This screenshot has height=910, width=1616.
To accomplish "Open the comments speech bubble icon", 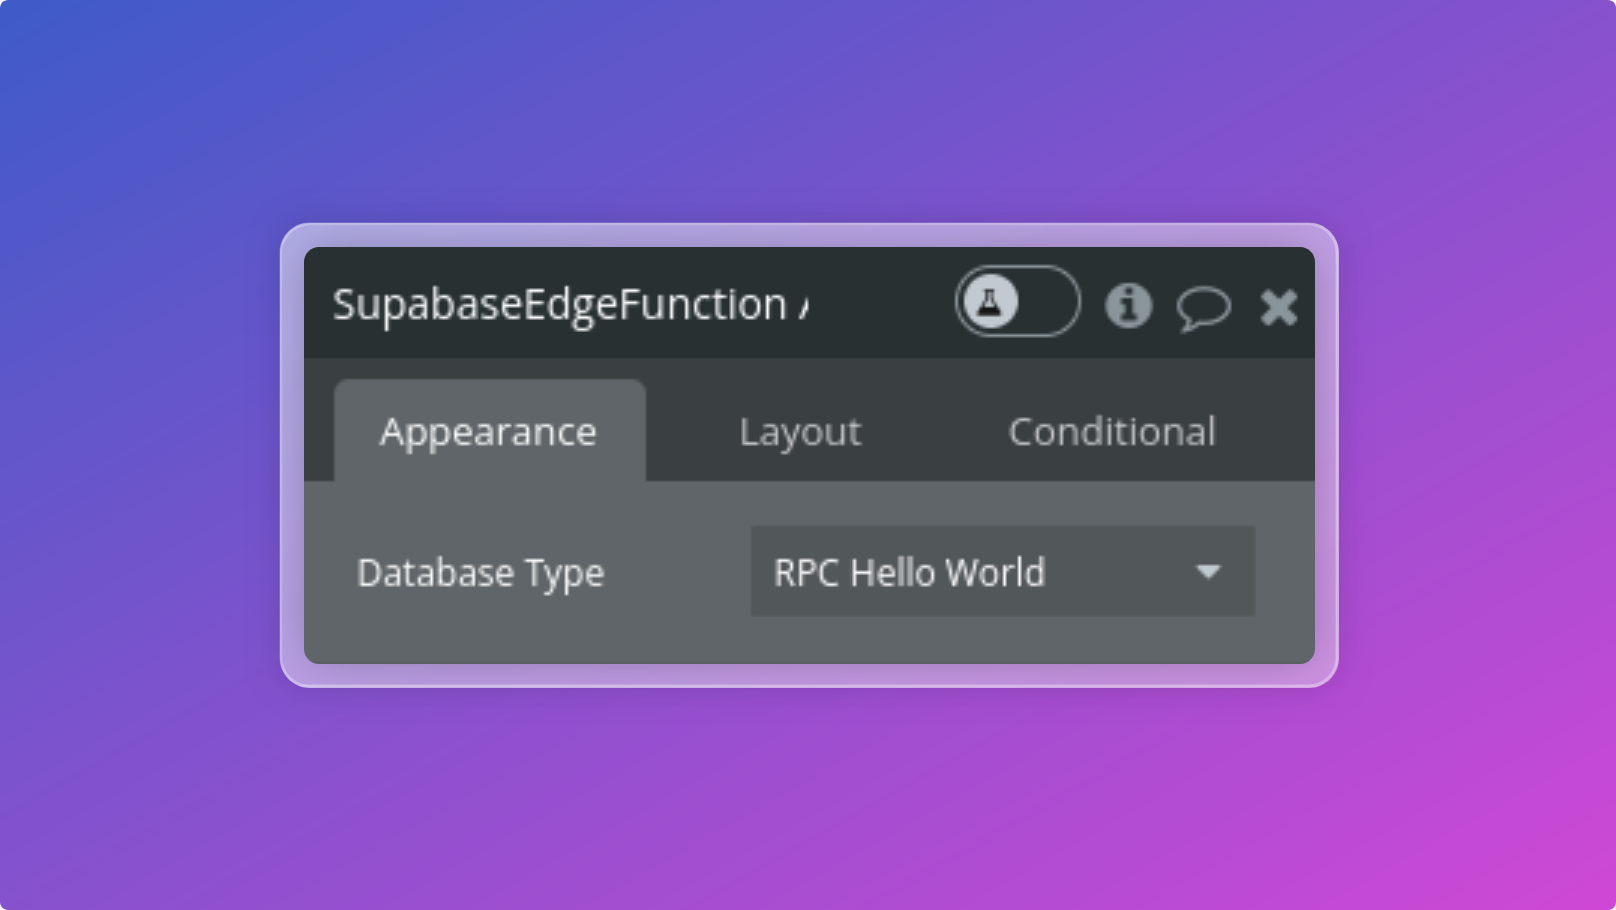I will click(x=1203, y=307).
